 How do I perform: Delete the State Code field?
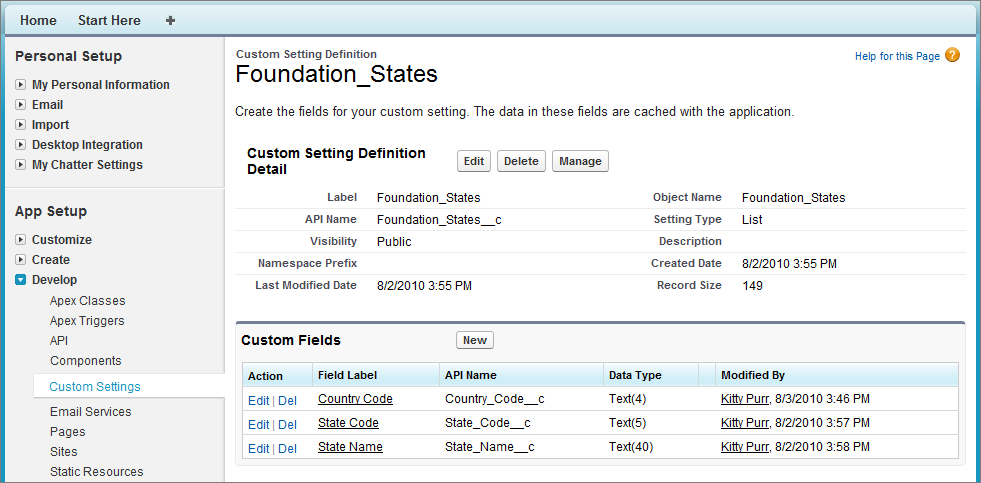point(287,424)
